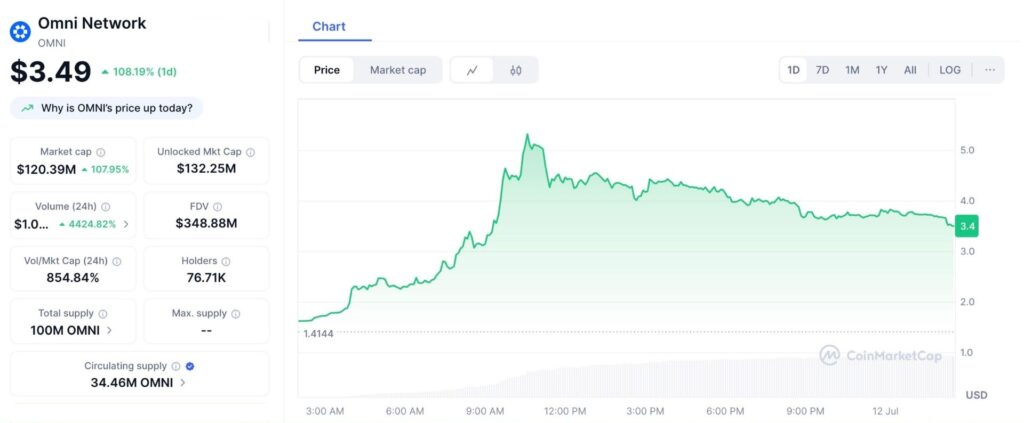Expand the Volume (24h) details arrow
Screen dimensions: 1024x423
click(x=126, y=224)
